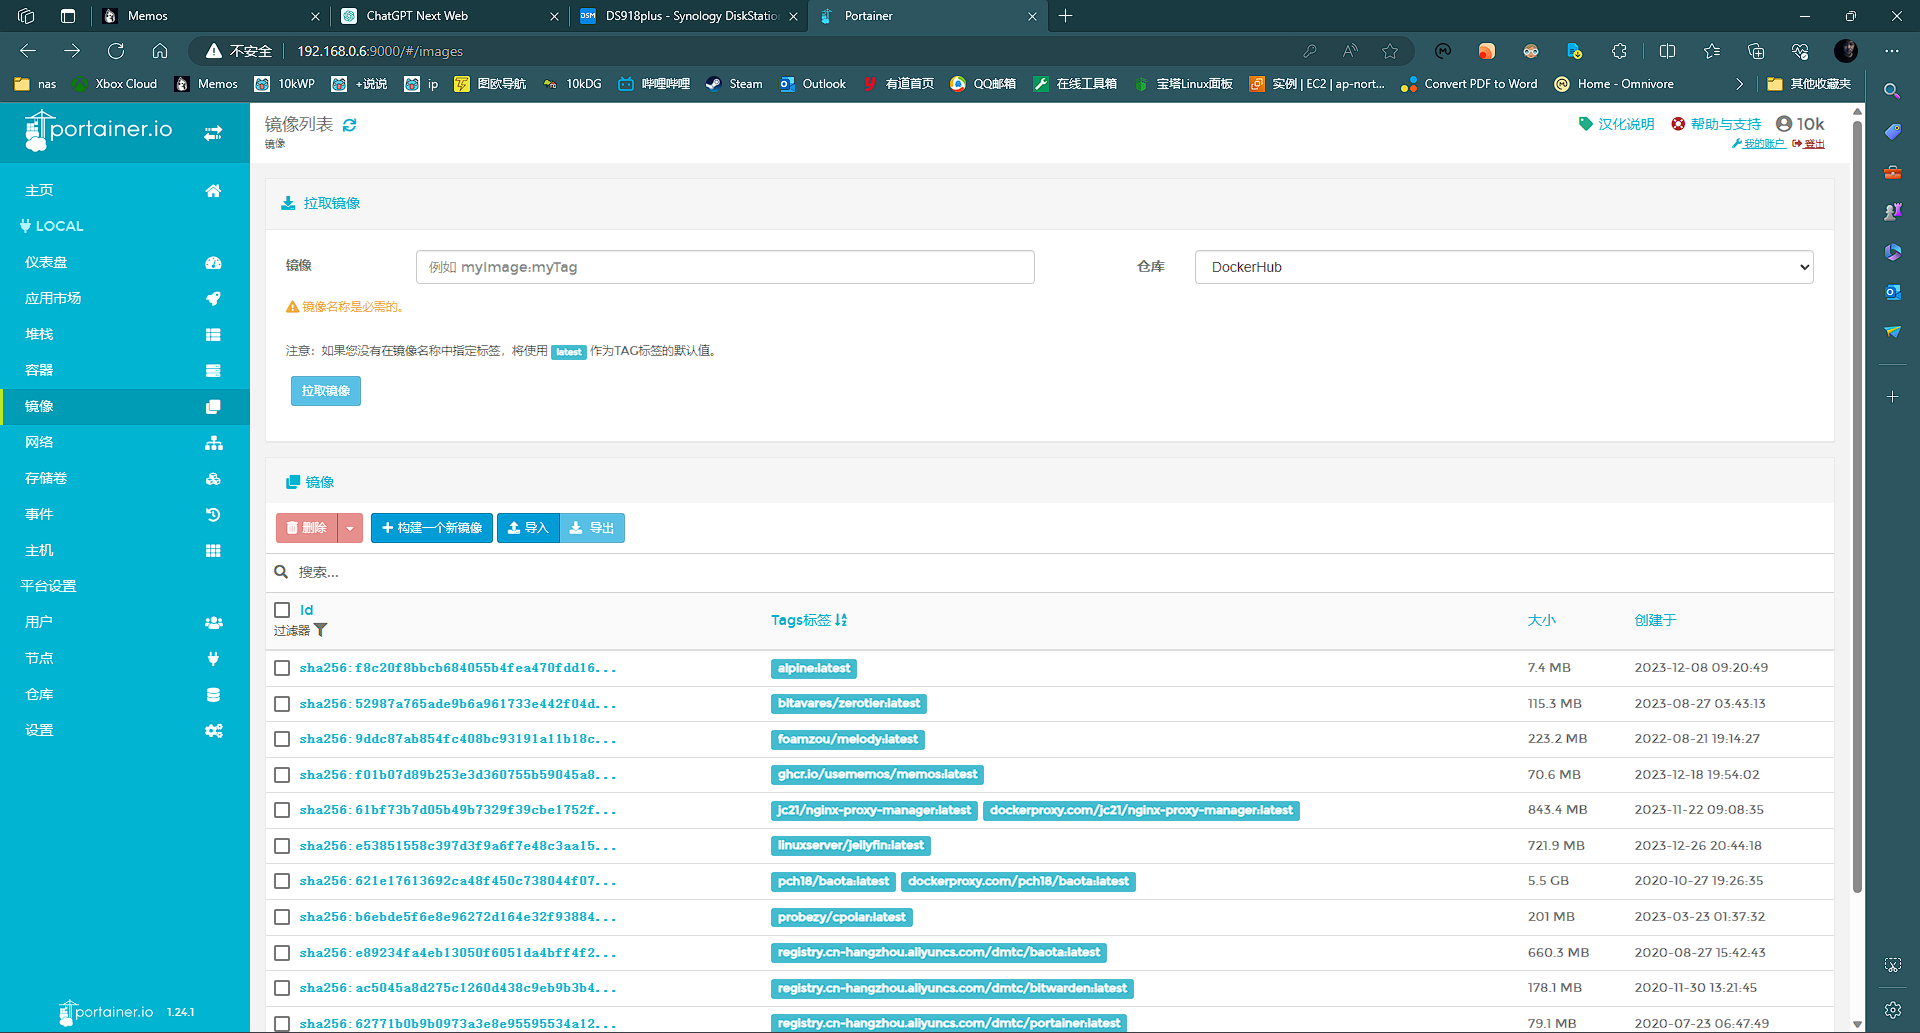
Task: Sort by 大小 size column
Action: pyautogui.click(x=1541, y=620)
